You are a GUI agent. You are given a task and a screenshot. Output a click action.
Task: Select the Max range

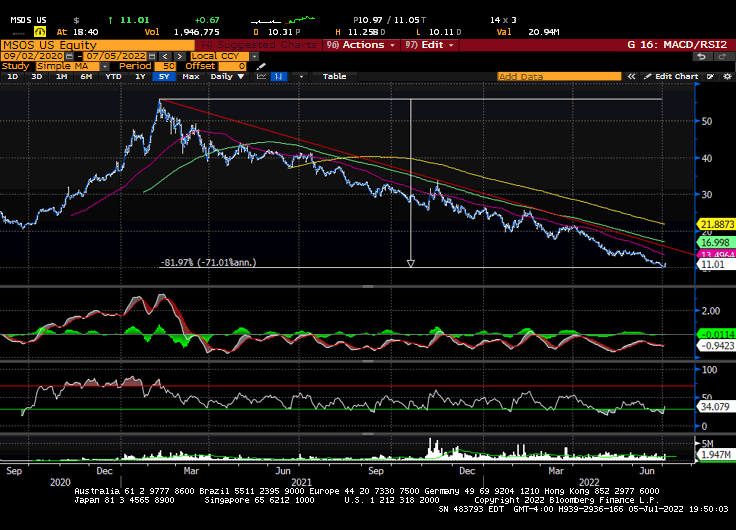click(x=191, y=77)
